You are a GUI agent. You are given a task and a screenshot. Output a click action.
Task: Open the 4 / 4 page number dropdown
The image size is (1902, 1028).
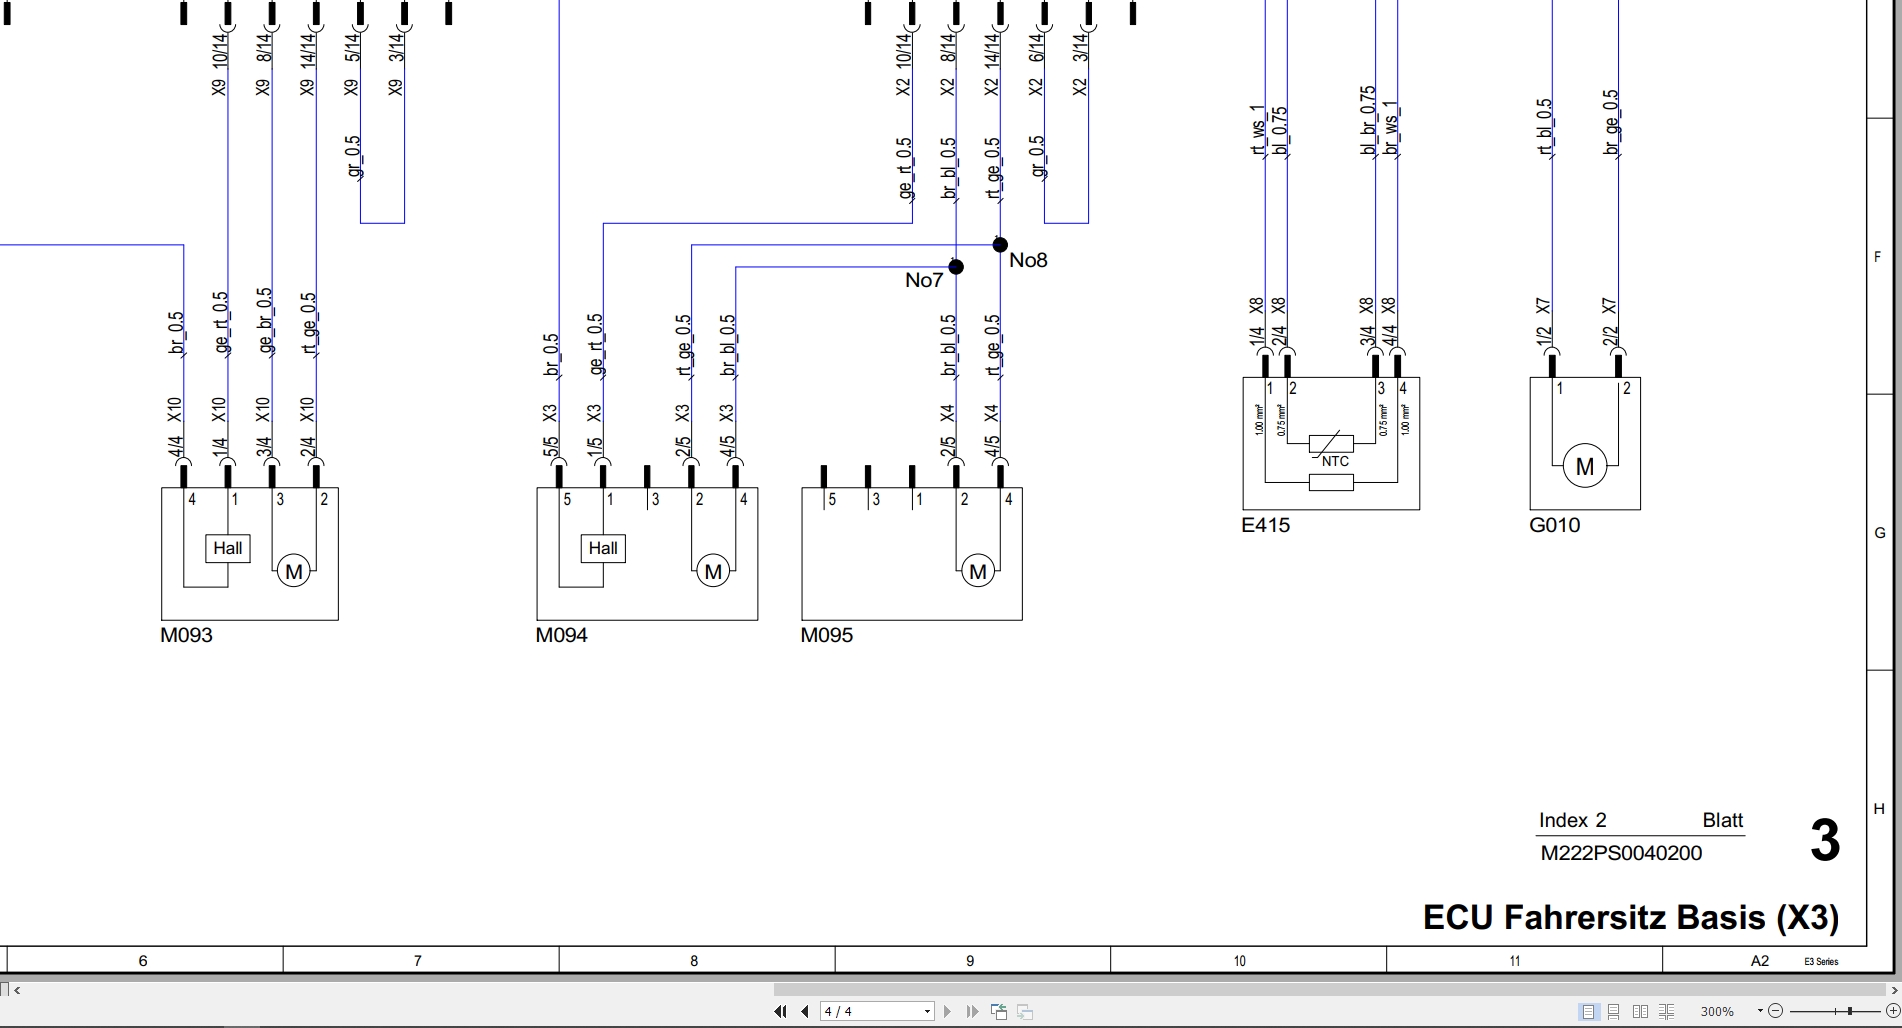click(928, 1012)
